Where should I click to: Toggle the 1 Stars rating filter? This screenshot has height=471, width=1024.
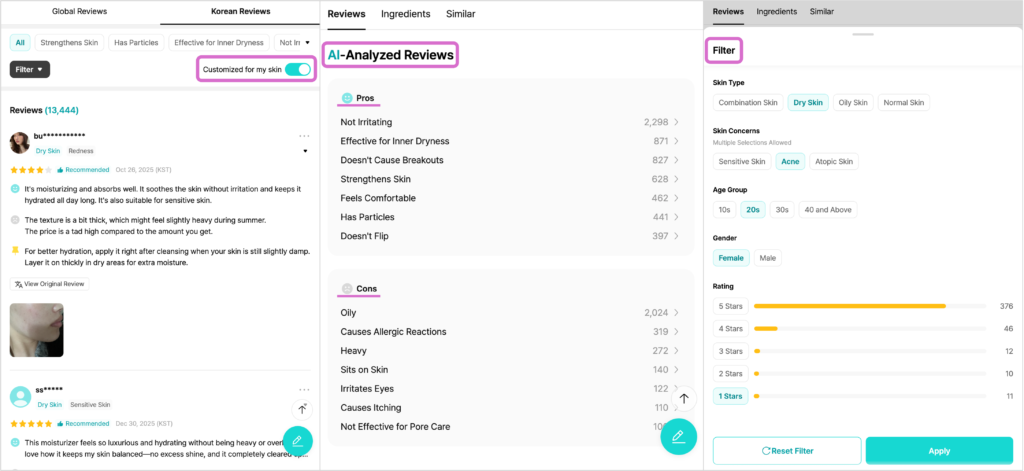coord(729,397)
